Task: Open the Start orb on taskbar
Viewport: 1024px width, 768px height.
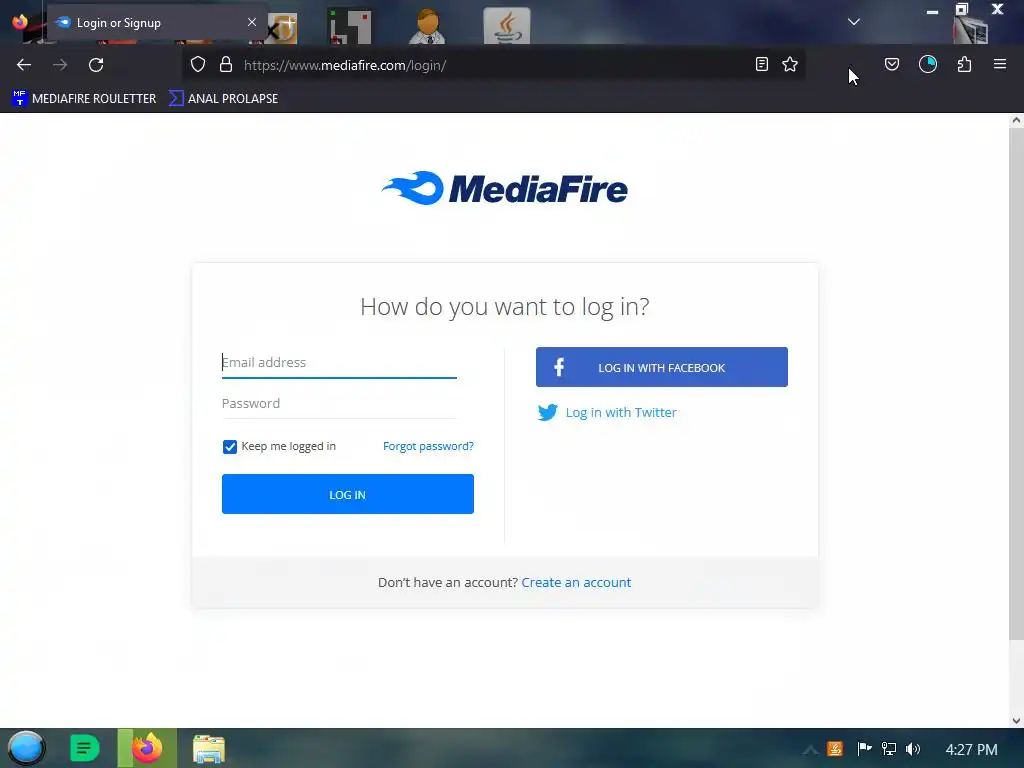Action: (x=26, y=748)
